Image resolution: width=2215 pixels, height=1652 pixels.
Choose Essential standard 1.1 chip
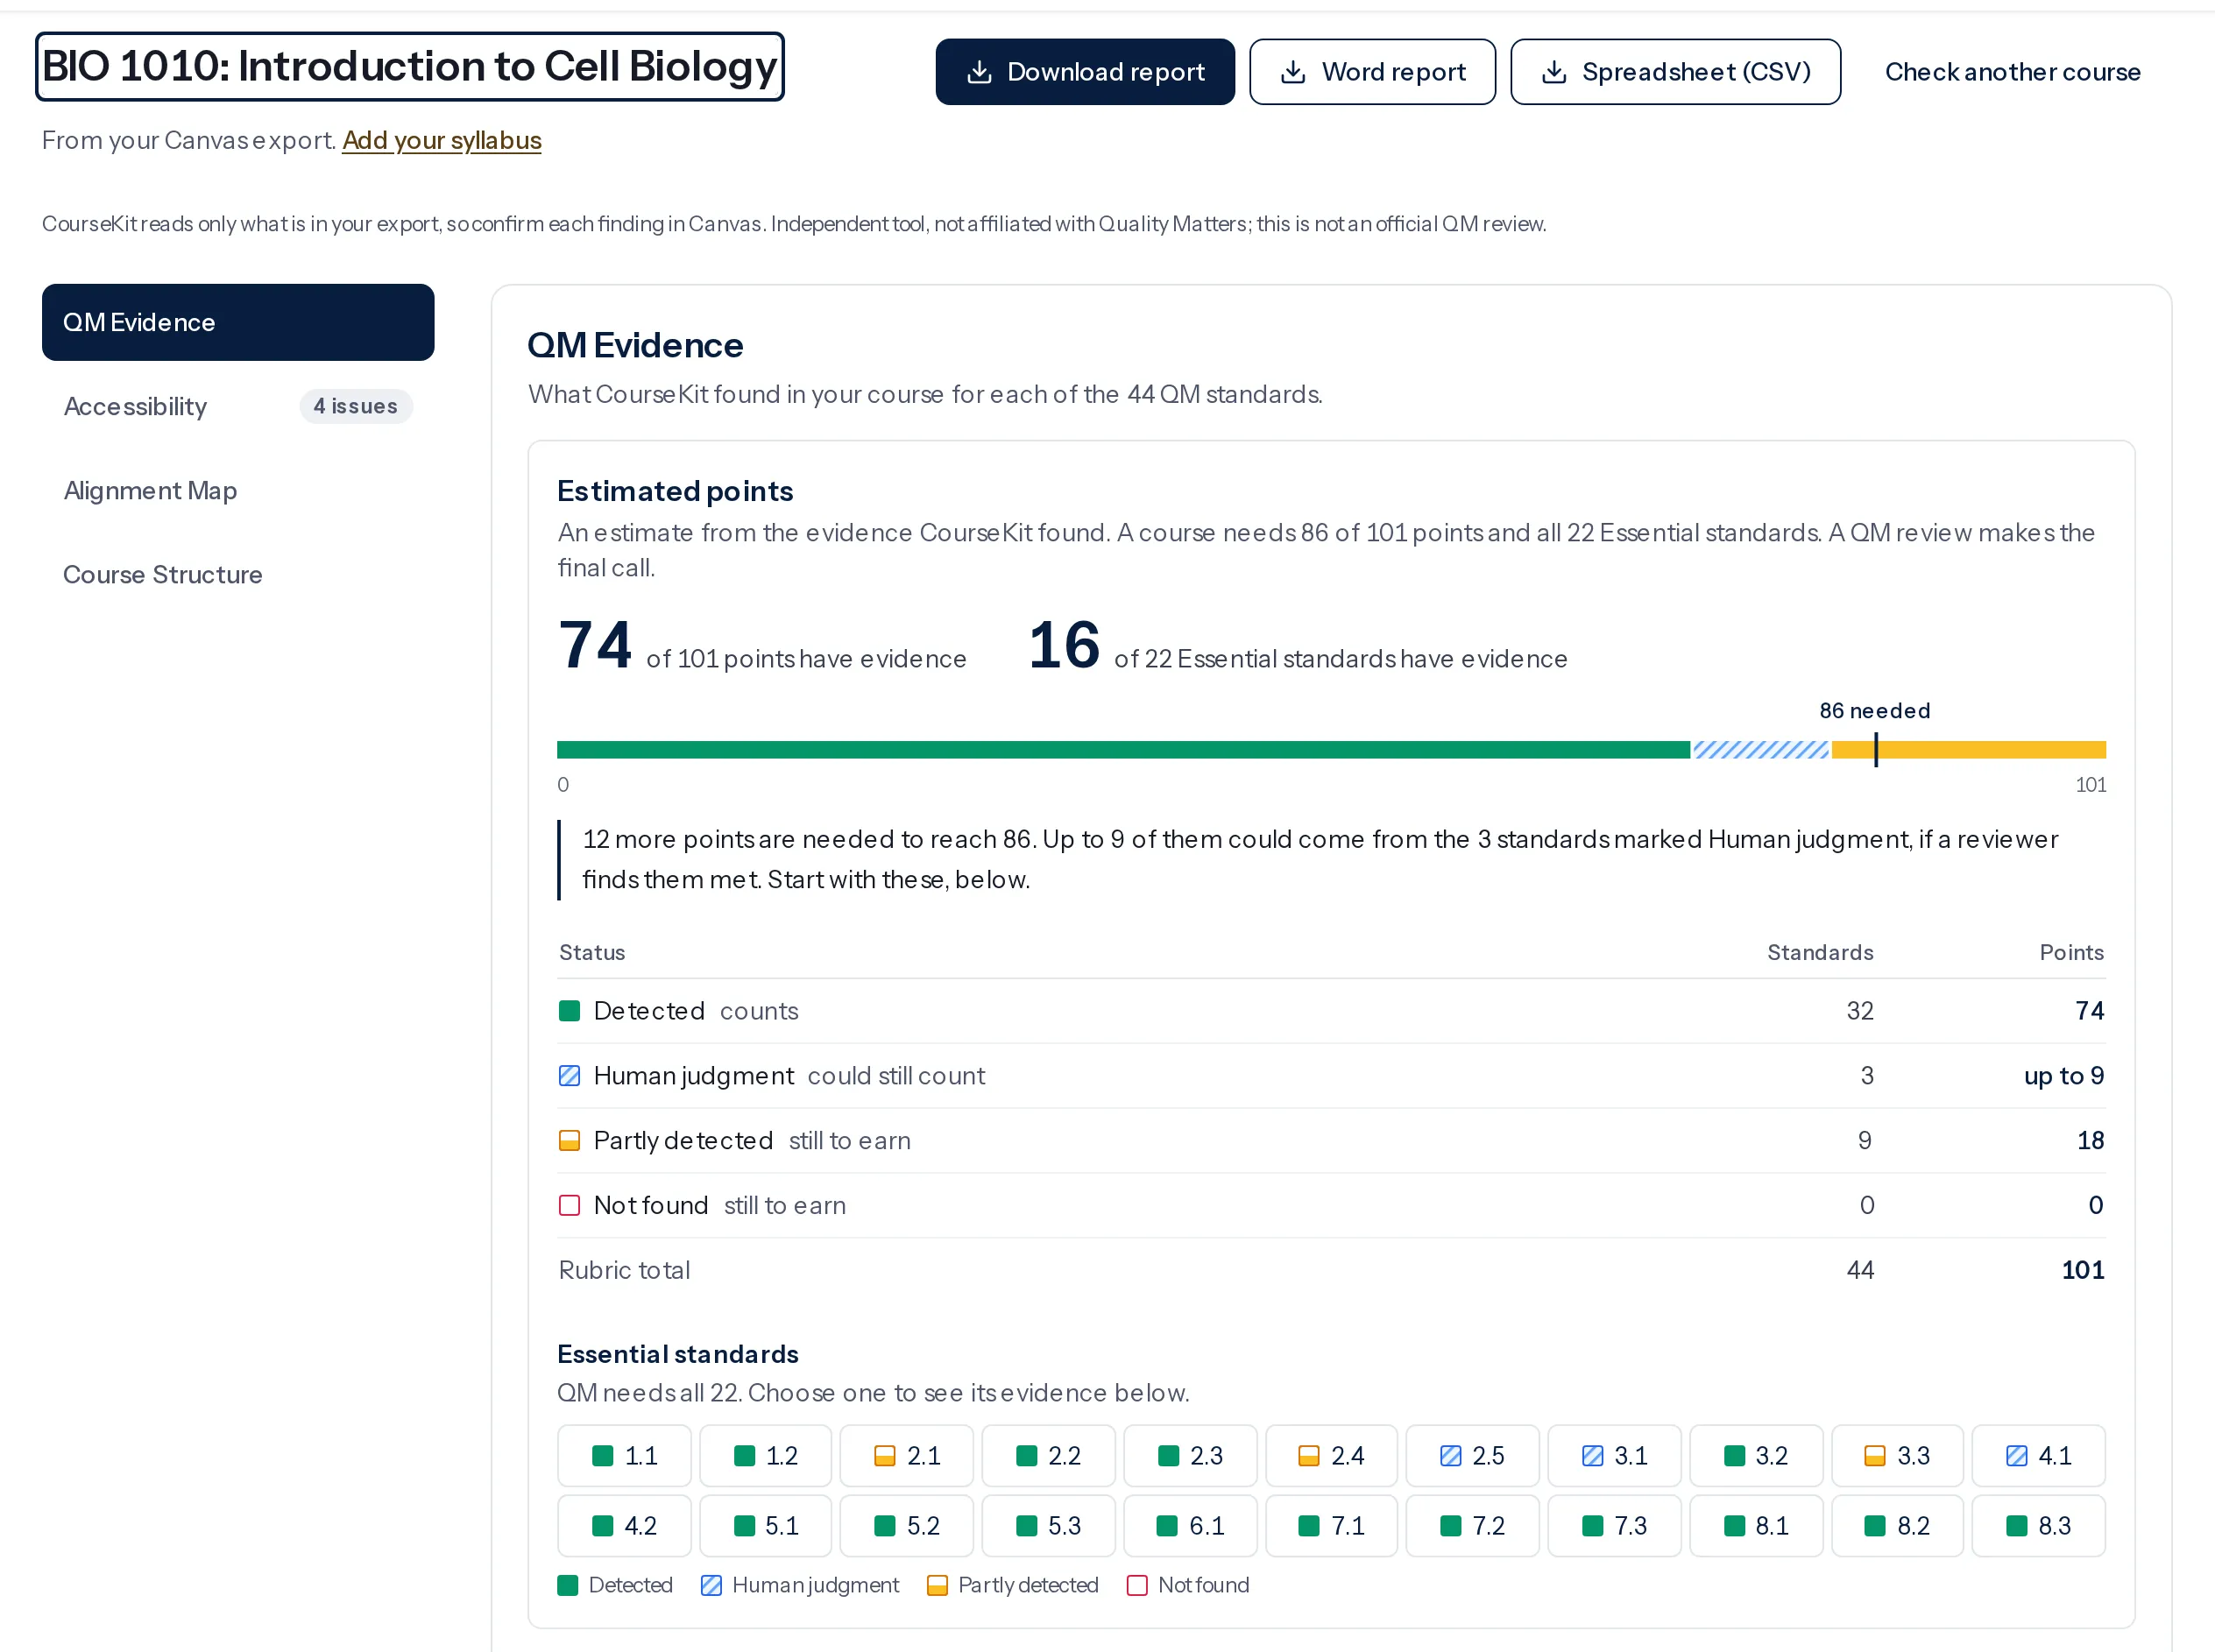point(624,1456)
